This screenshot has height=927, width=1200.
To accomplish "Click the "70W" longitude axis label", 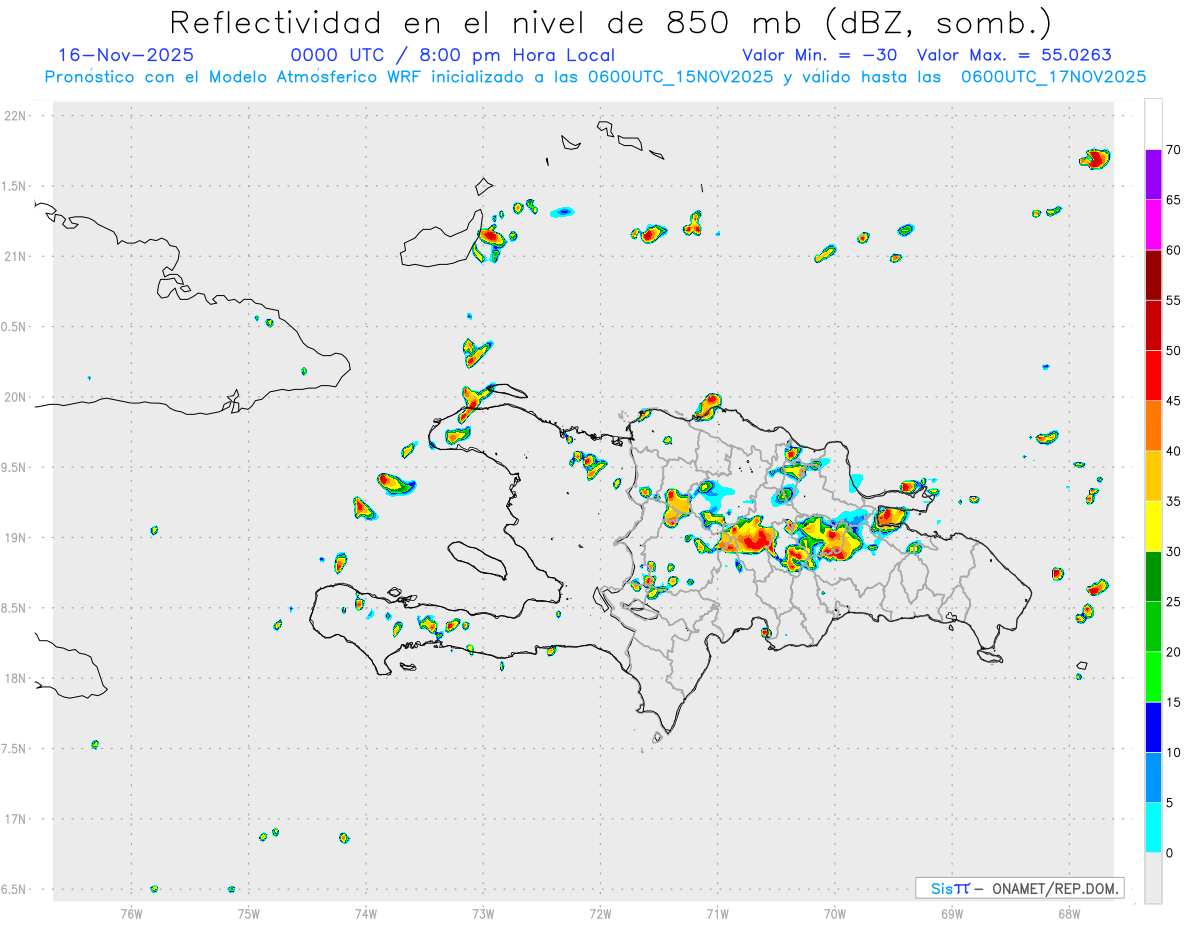I will (x=835, y=913).
